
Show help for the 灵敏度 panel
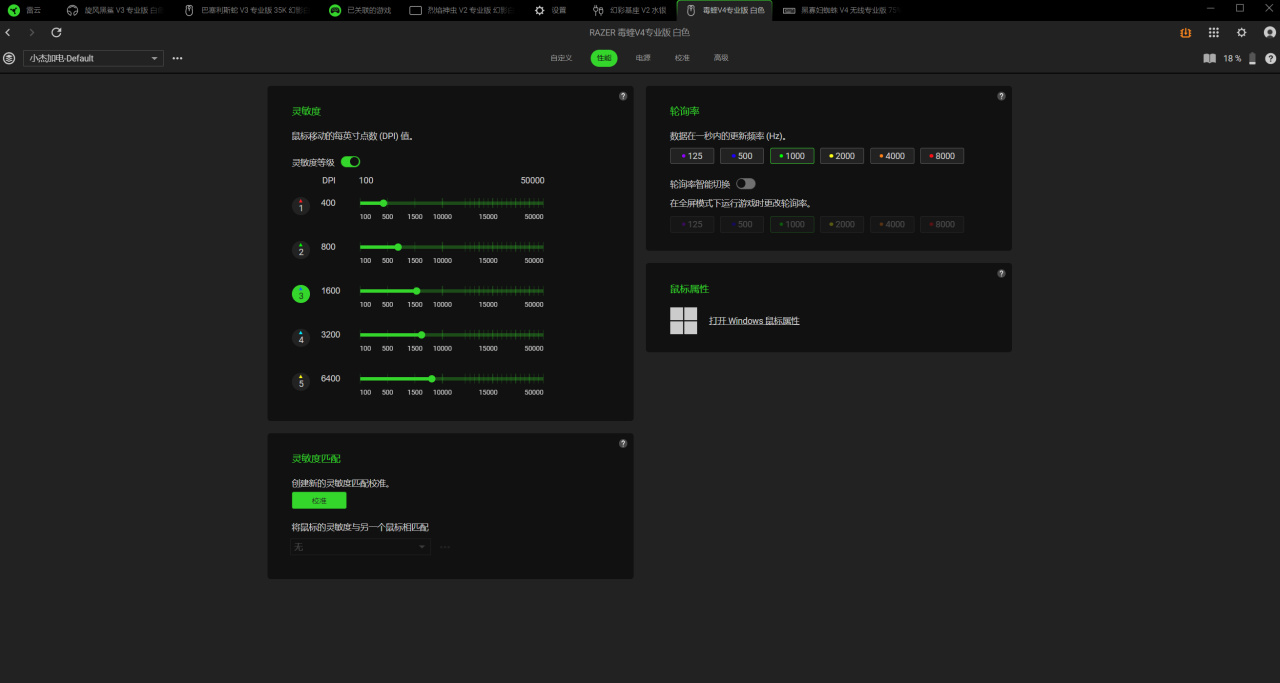[623, 96]
